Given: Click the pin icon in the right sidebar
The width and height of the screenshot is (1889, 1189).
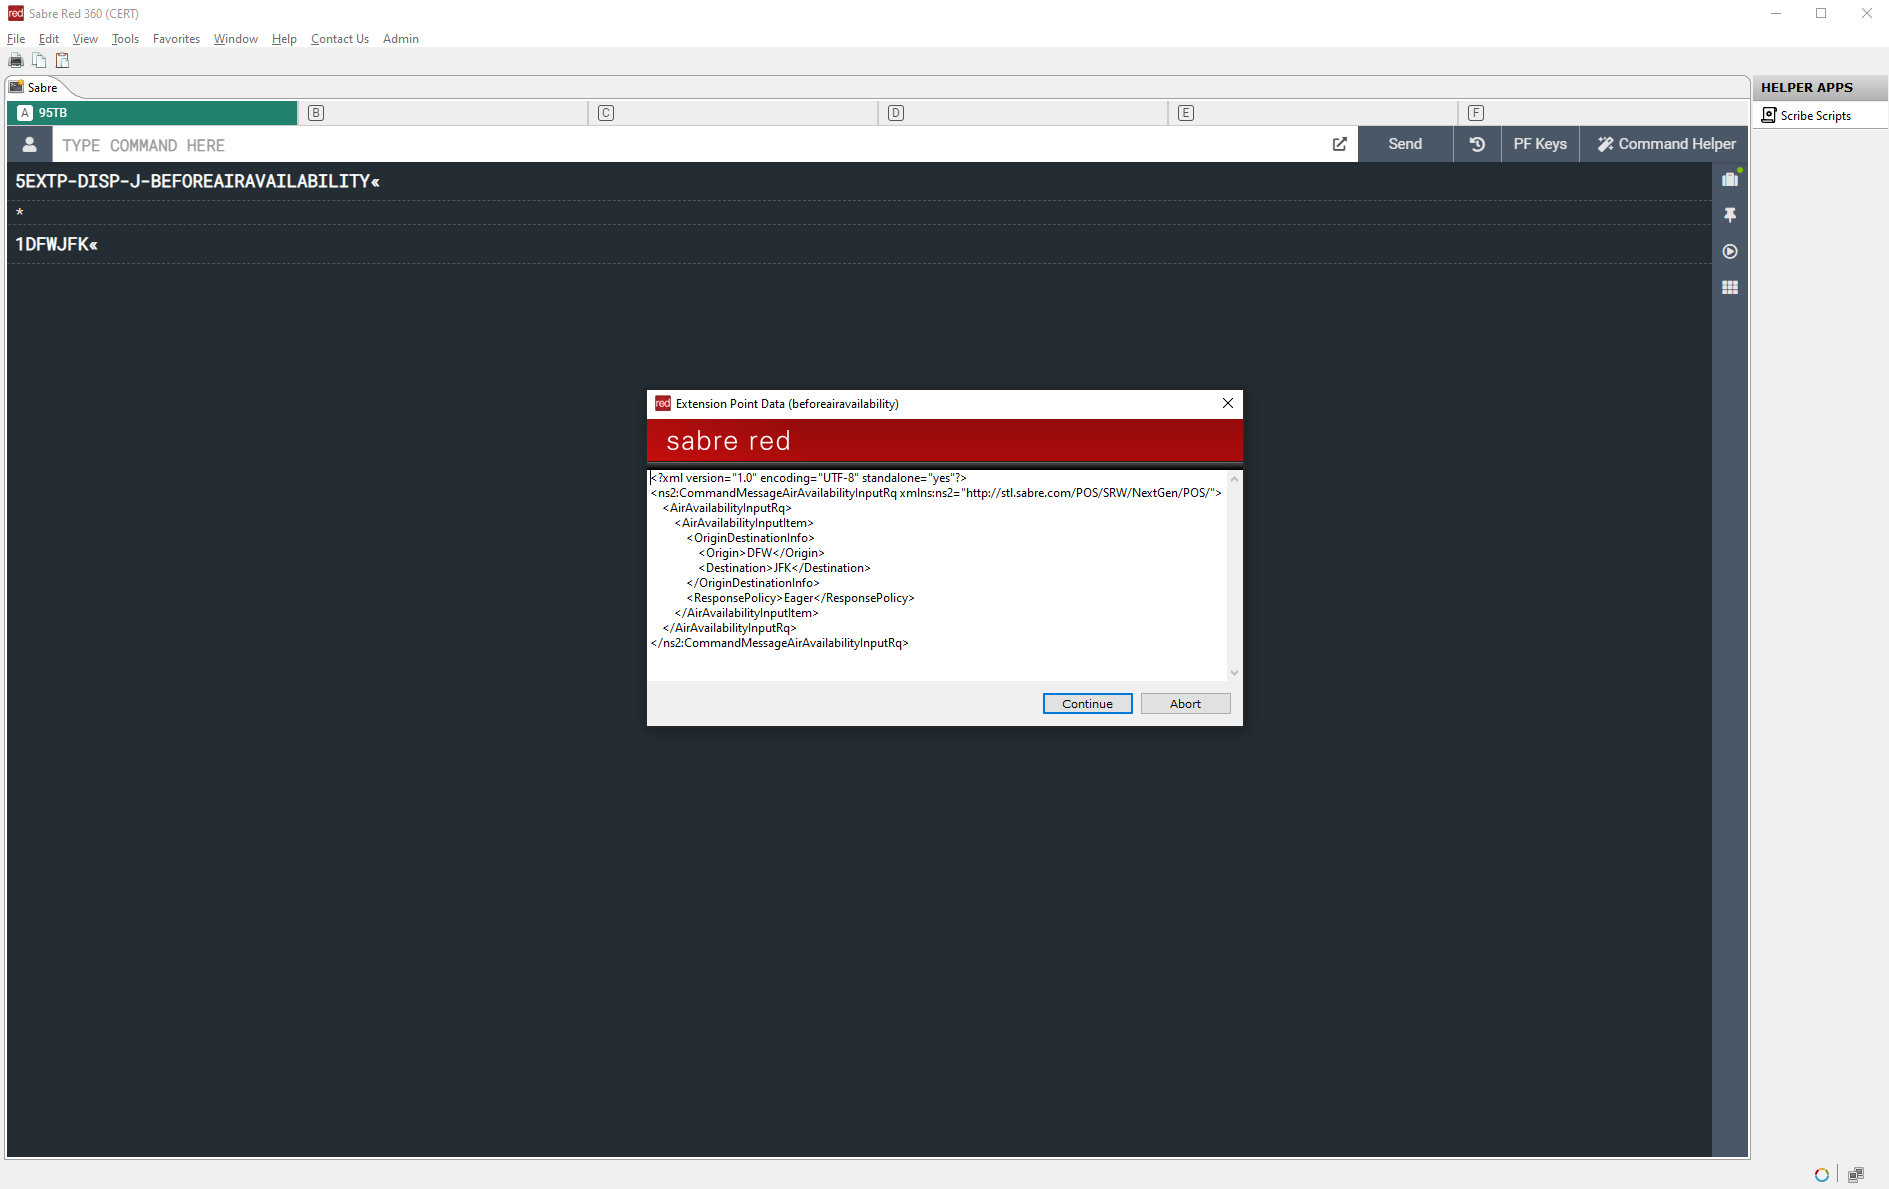Looking at the screenshot, I should [x=1730, y=215].
